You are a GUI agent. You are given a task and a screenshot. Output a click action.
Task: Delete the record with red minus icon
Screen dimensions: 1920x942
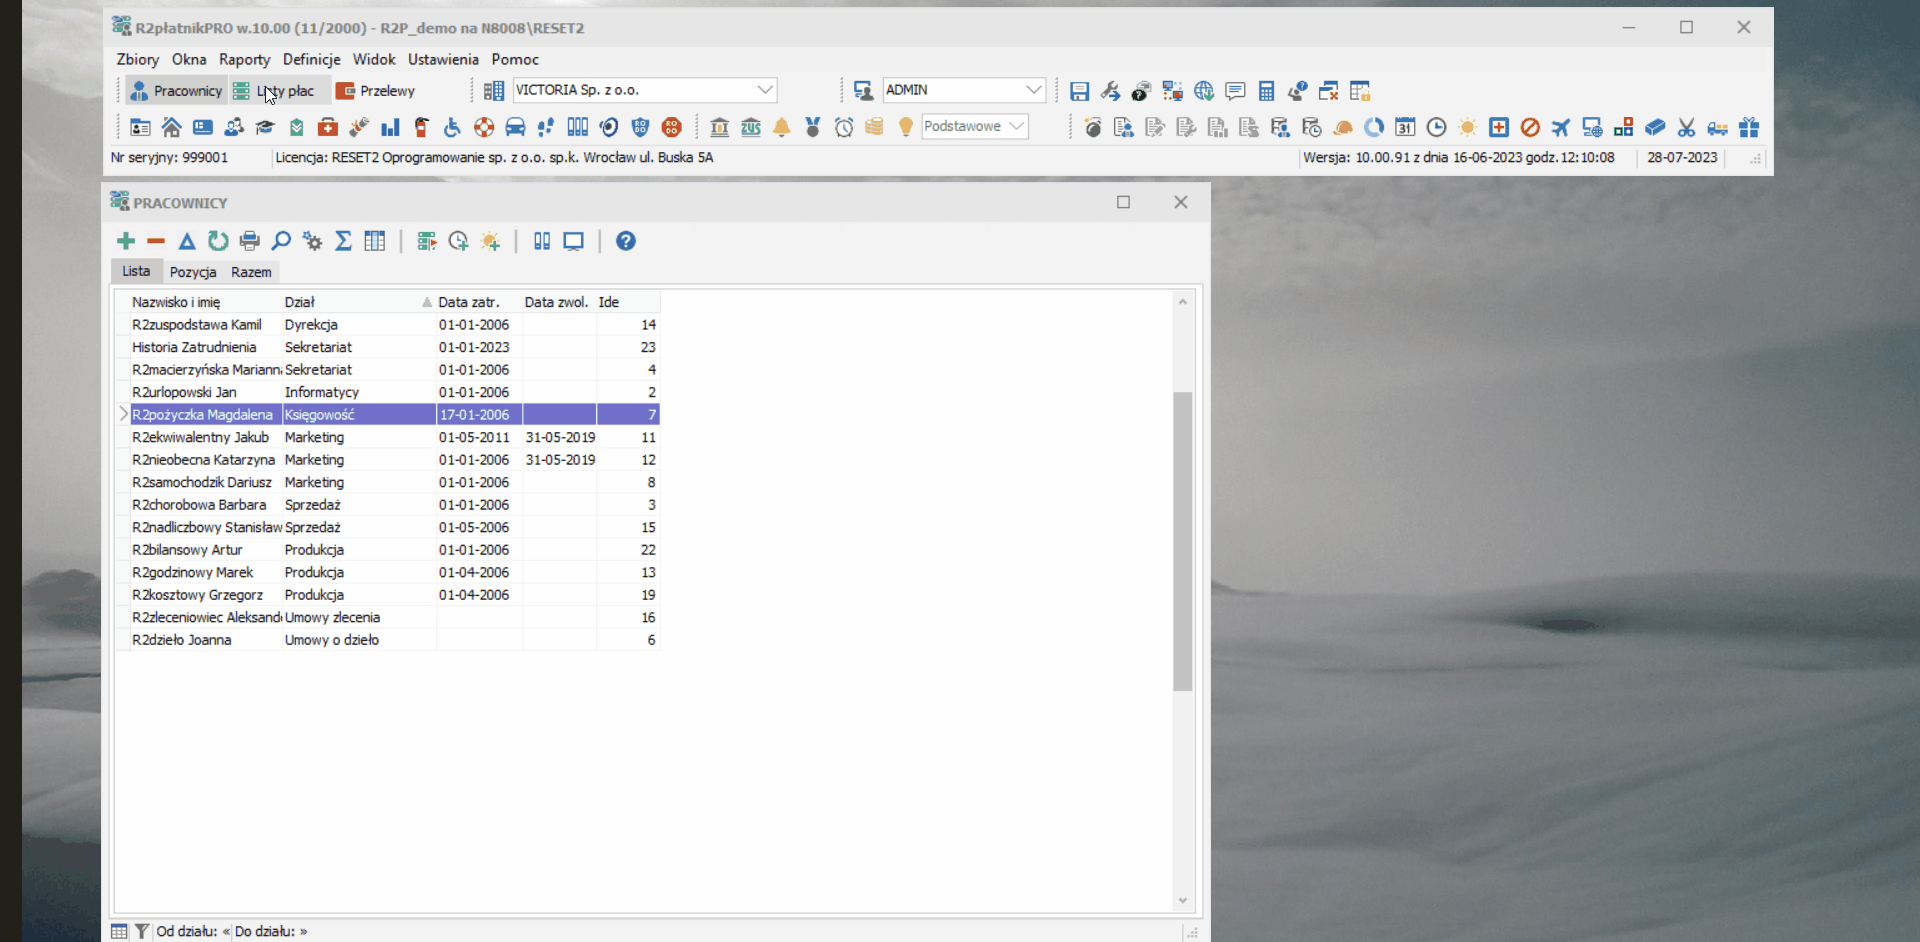point(156,241)
